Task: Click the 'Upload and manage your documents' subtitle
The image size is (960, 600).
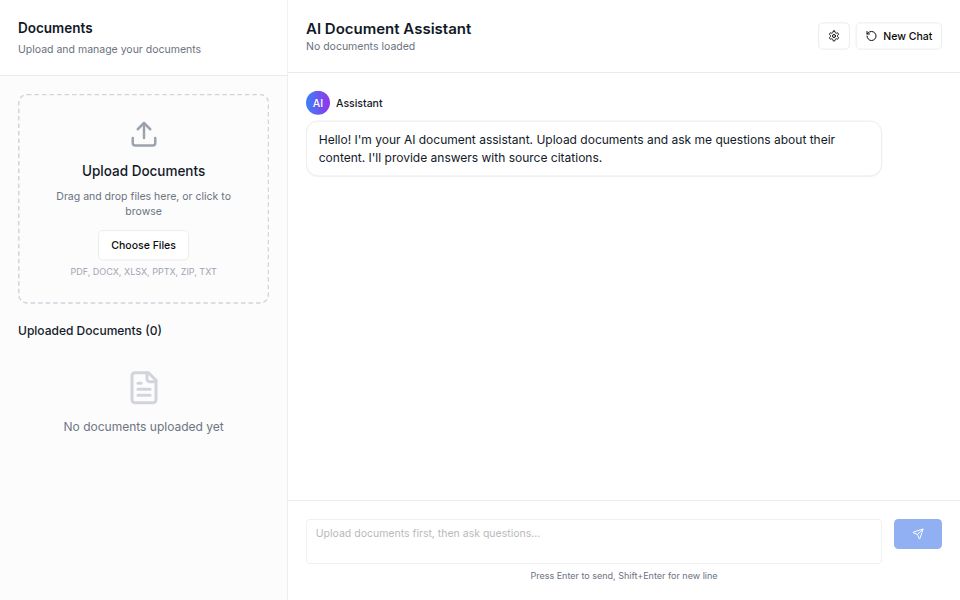Action: click(x=109, y=48)
